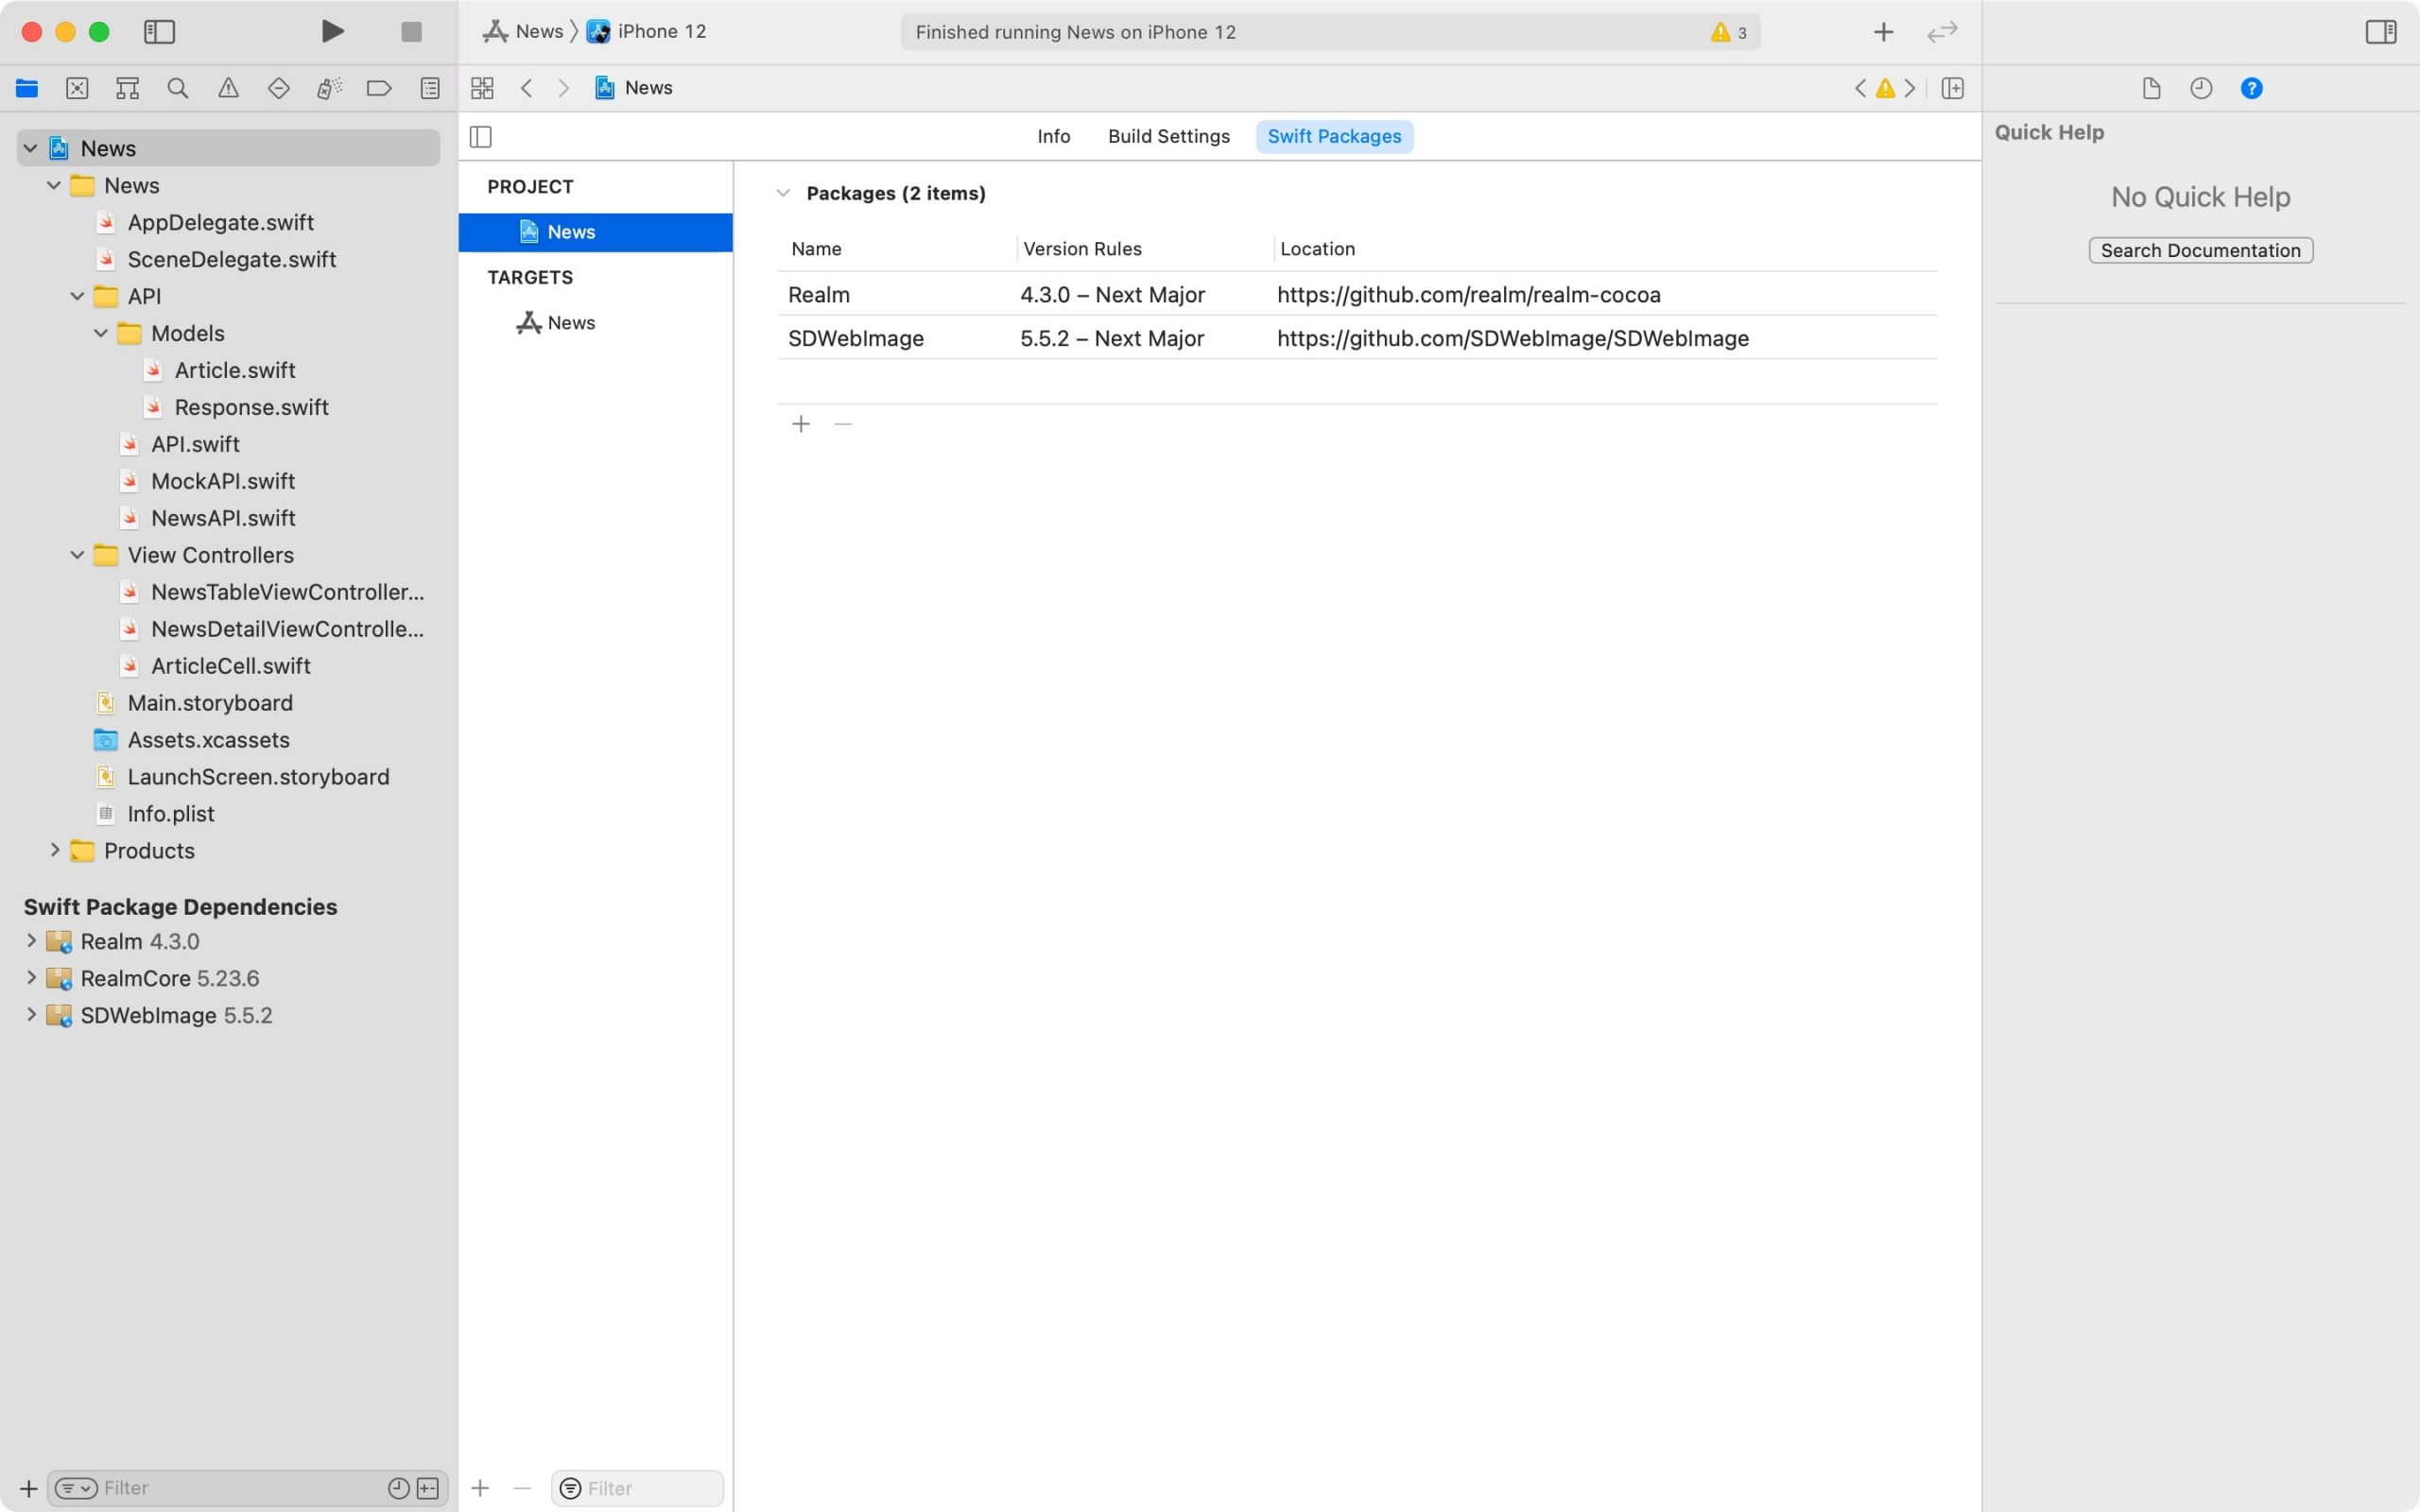2420x1512 pixels.
Task: Go back in editor history
Action: click(526, 88)
